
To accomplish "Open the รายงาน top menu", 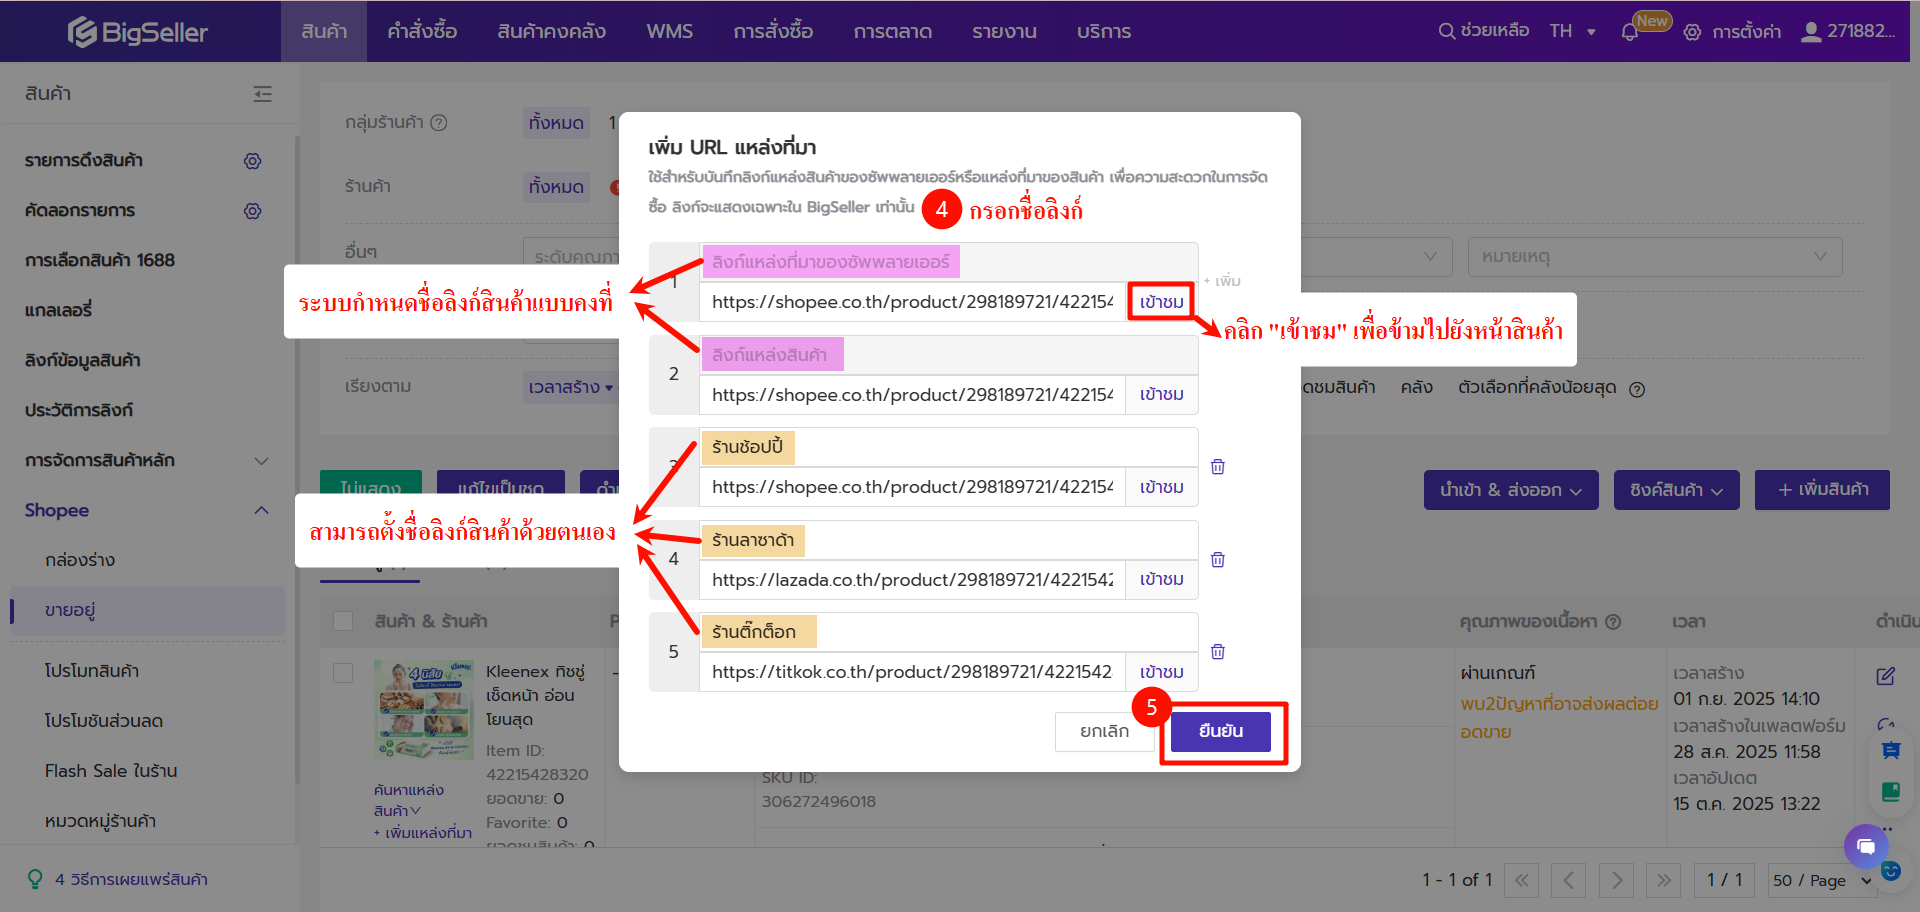I will click(x=1004, y=31).
